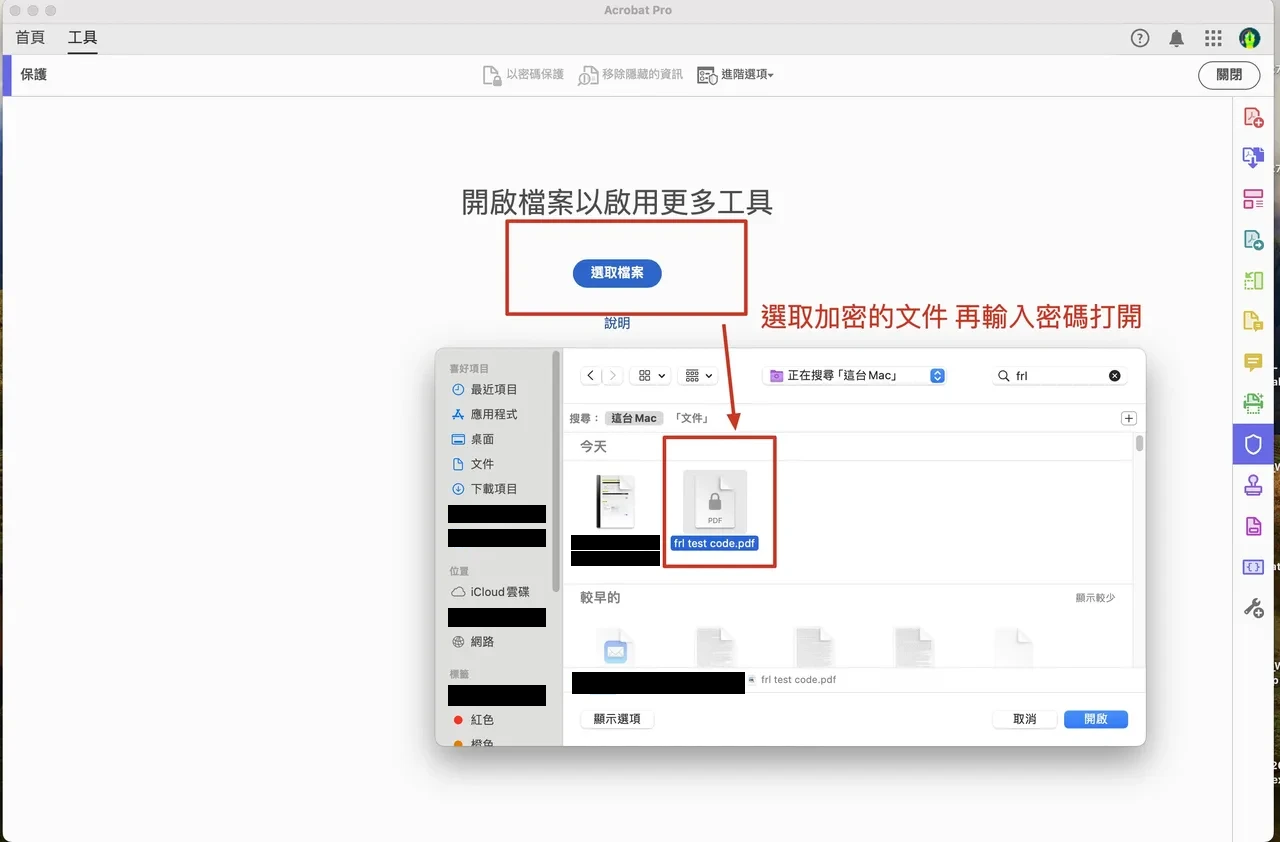1280x842 pixels.
Task: Open the icon view mode dropdown
Action: (652, 375)
